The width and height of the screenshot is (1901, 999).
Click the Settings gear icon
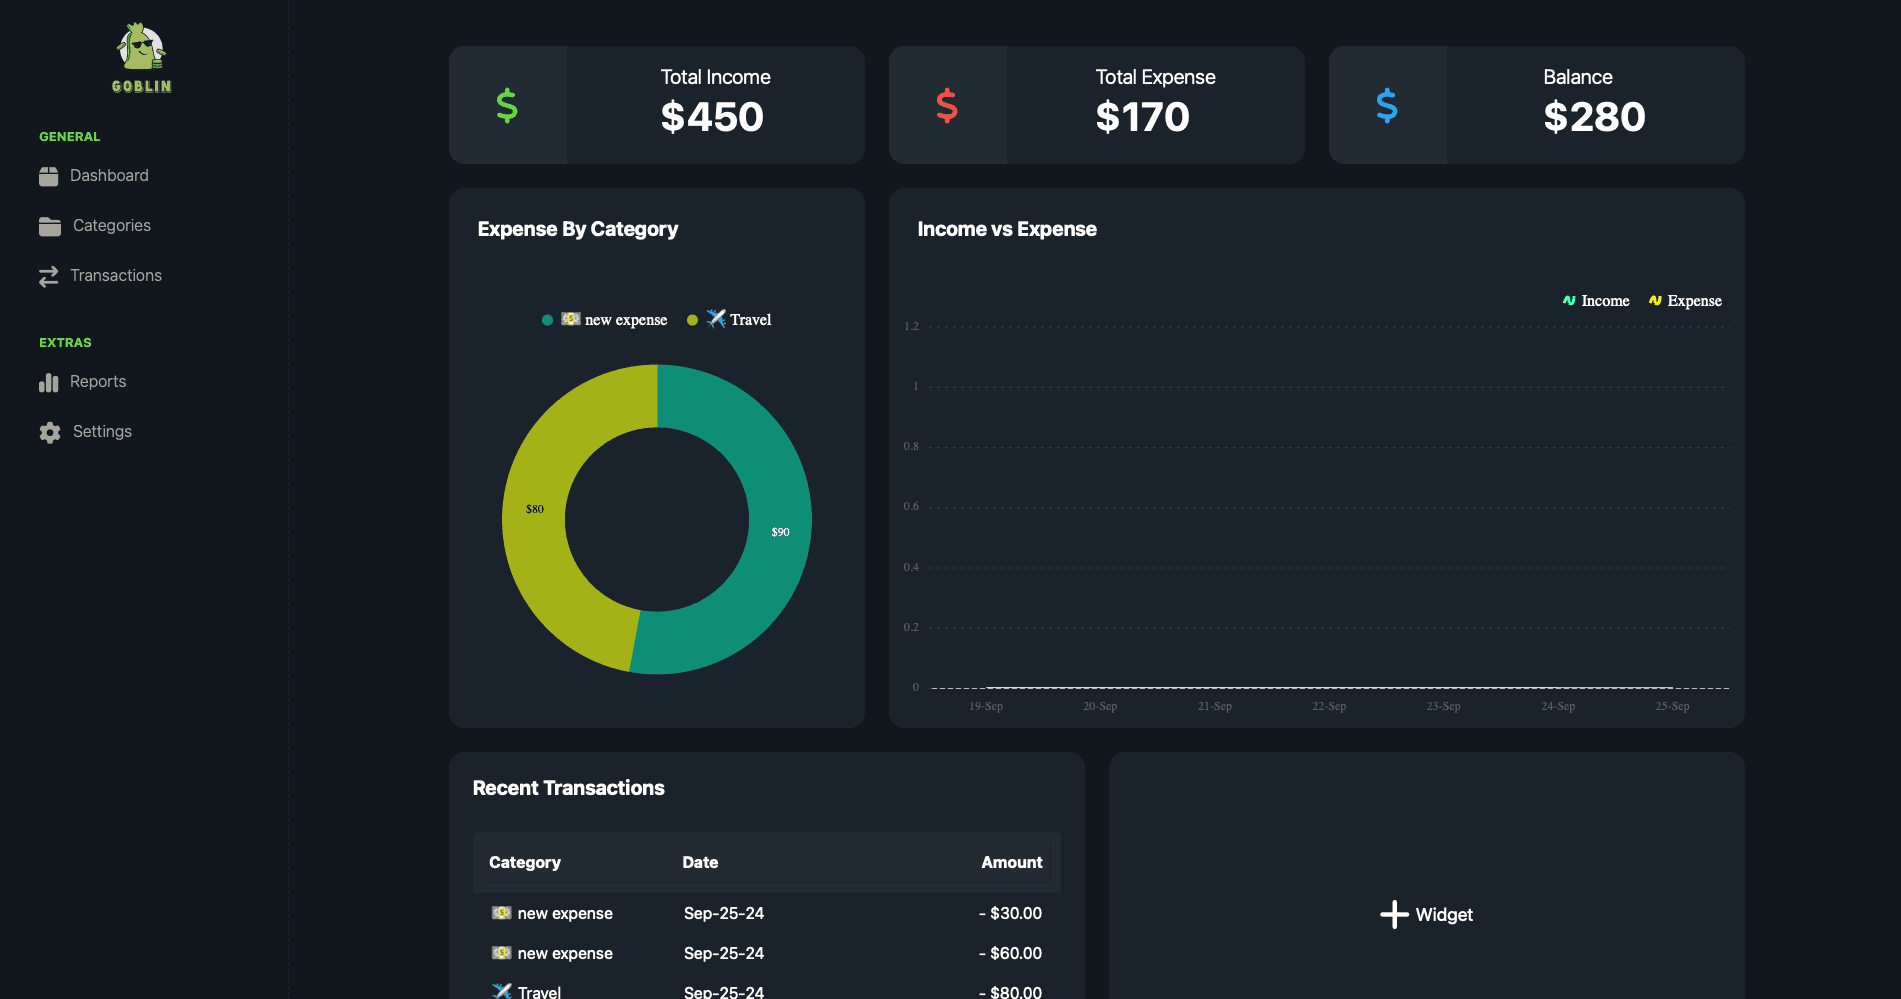(x=50, y=432)
